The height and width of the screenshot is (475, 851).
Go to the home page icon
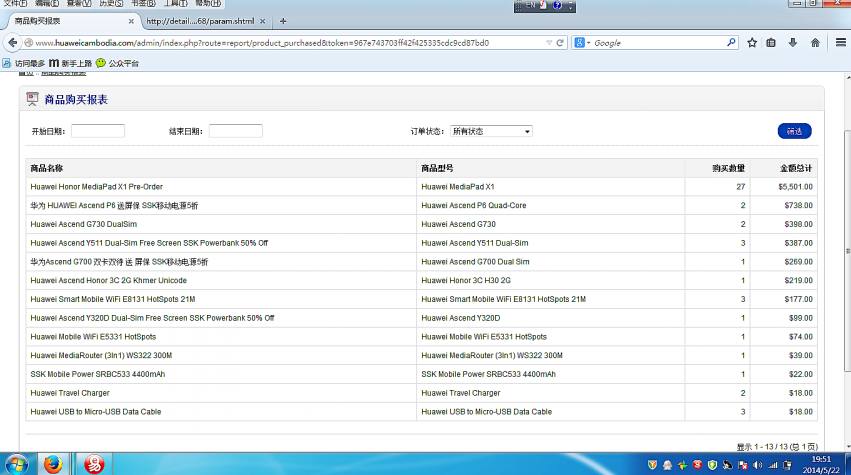(815, 42)
